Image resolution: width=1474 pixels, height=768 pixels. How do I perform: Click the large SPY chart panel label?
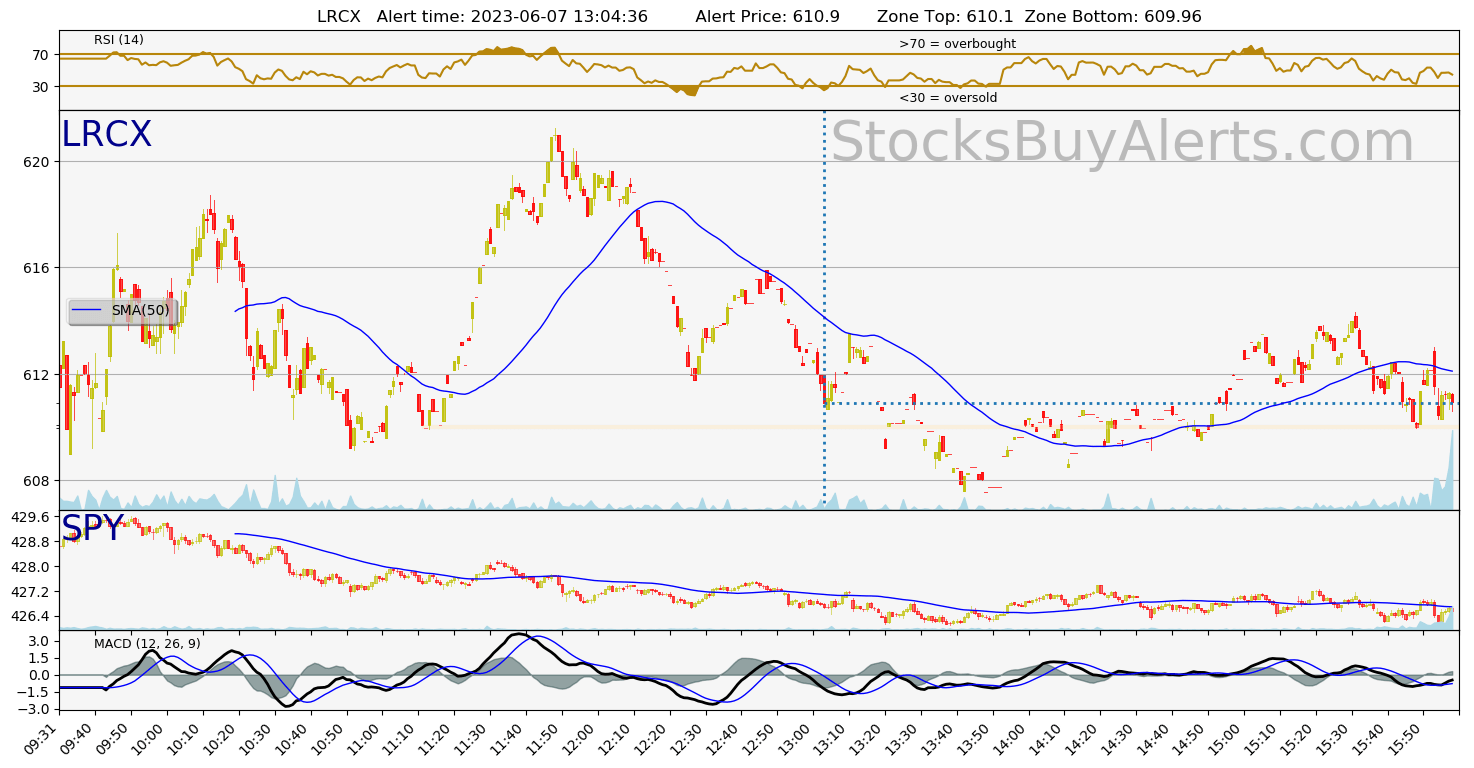92,529
